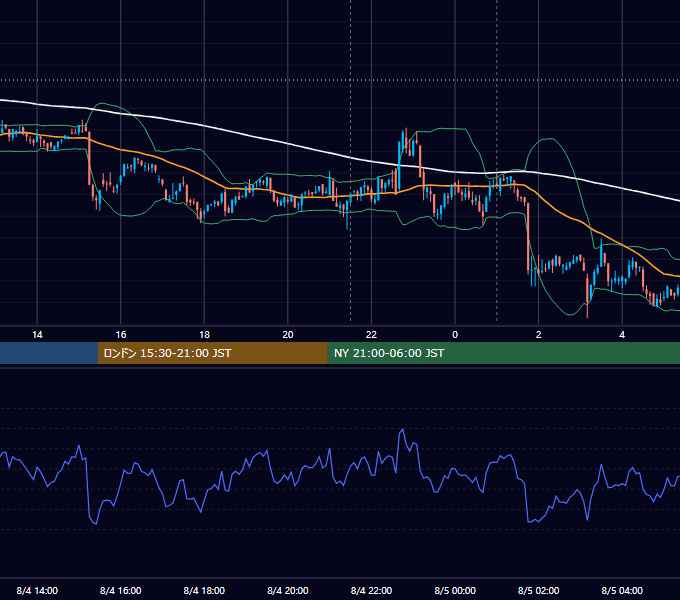Click the 8/4 18:00 time label
The width and height of the screenshot is (680, 600).
204,590
